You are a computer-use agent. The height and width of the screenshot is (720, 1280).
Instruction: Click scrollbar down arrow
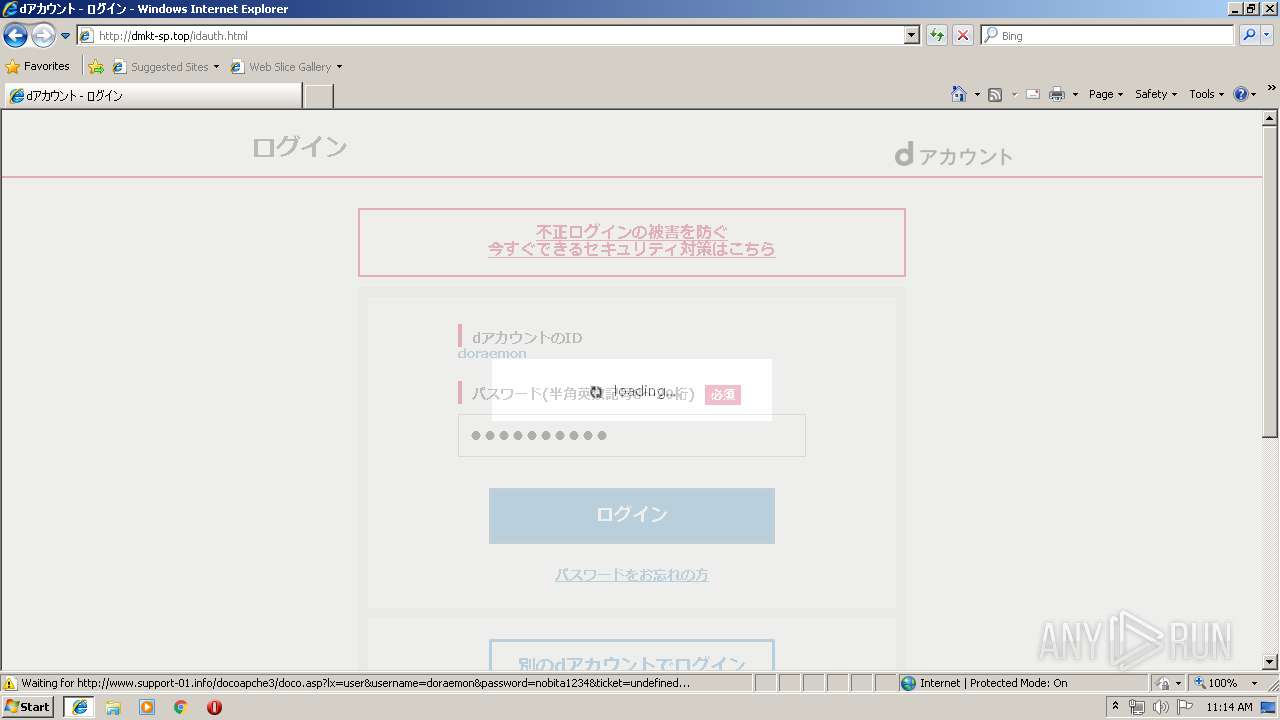pyautogui.click(x=1270, y=662)
